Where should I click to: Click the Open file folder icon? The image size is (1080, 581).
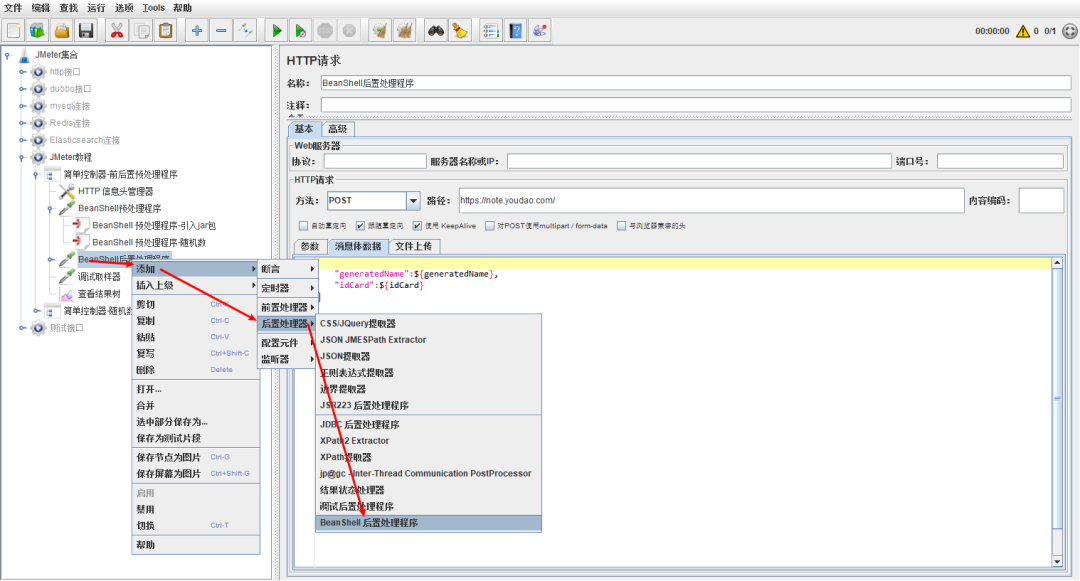tap(62, 30)
